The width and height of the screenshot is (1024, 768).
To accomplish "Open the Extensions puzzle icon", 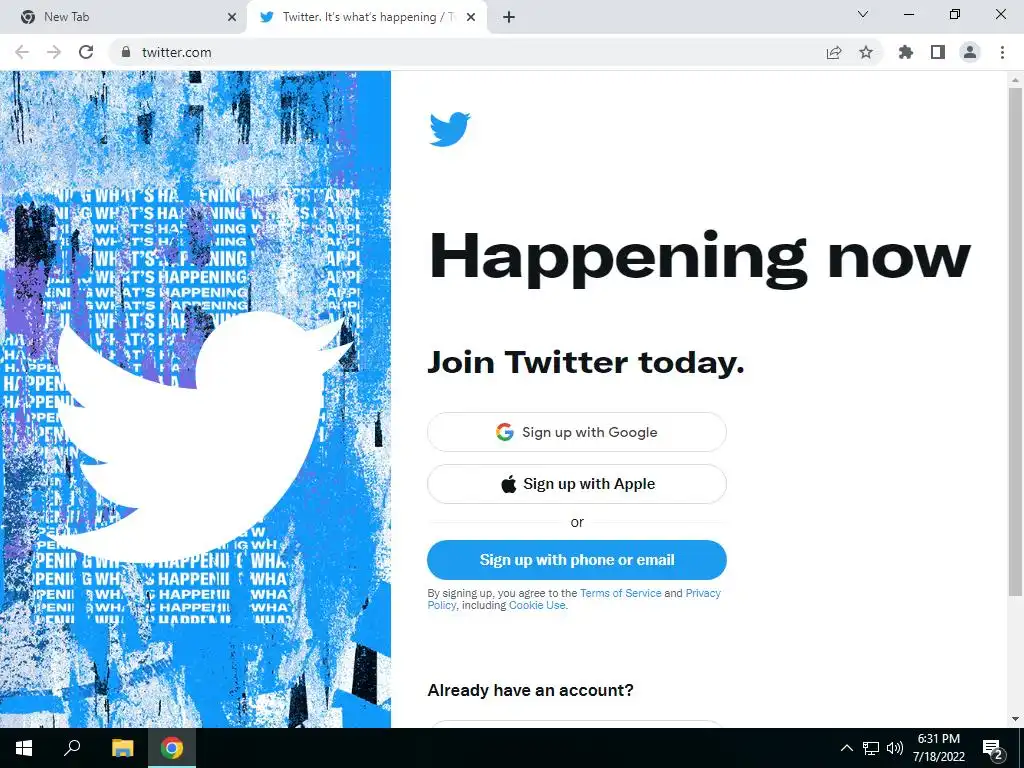I will click(x=905, y=52).
